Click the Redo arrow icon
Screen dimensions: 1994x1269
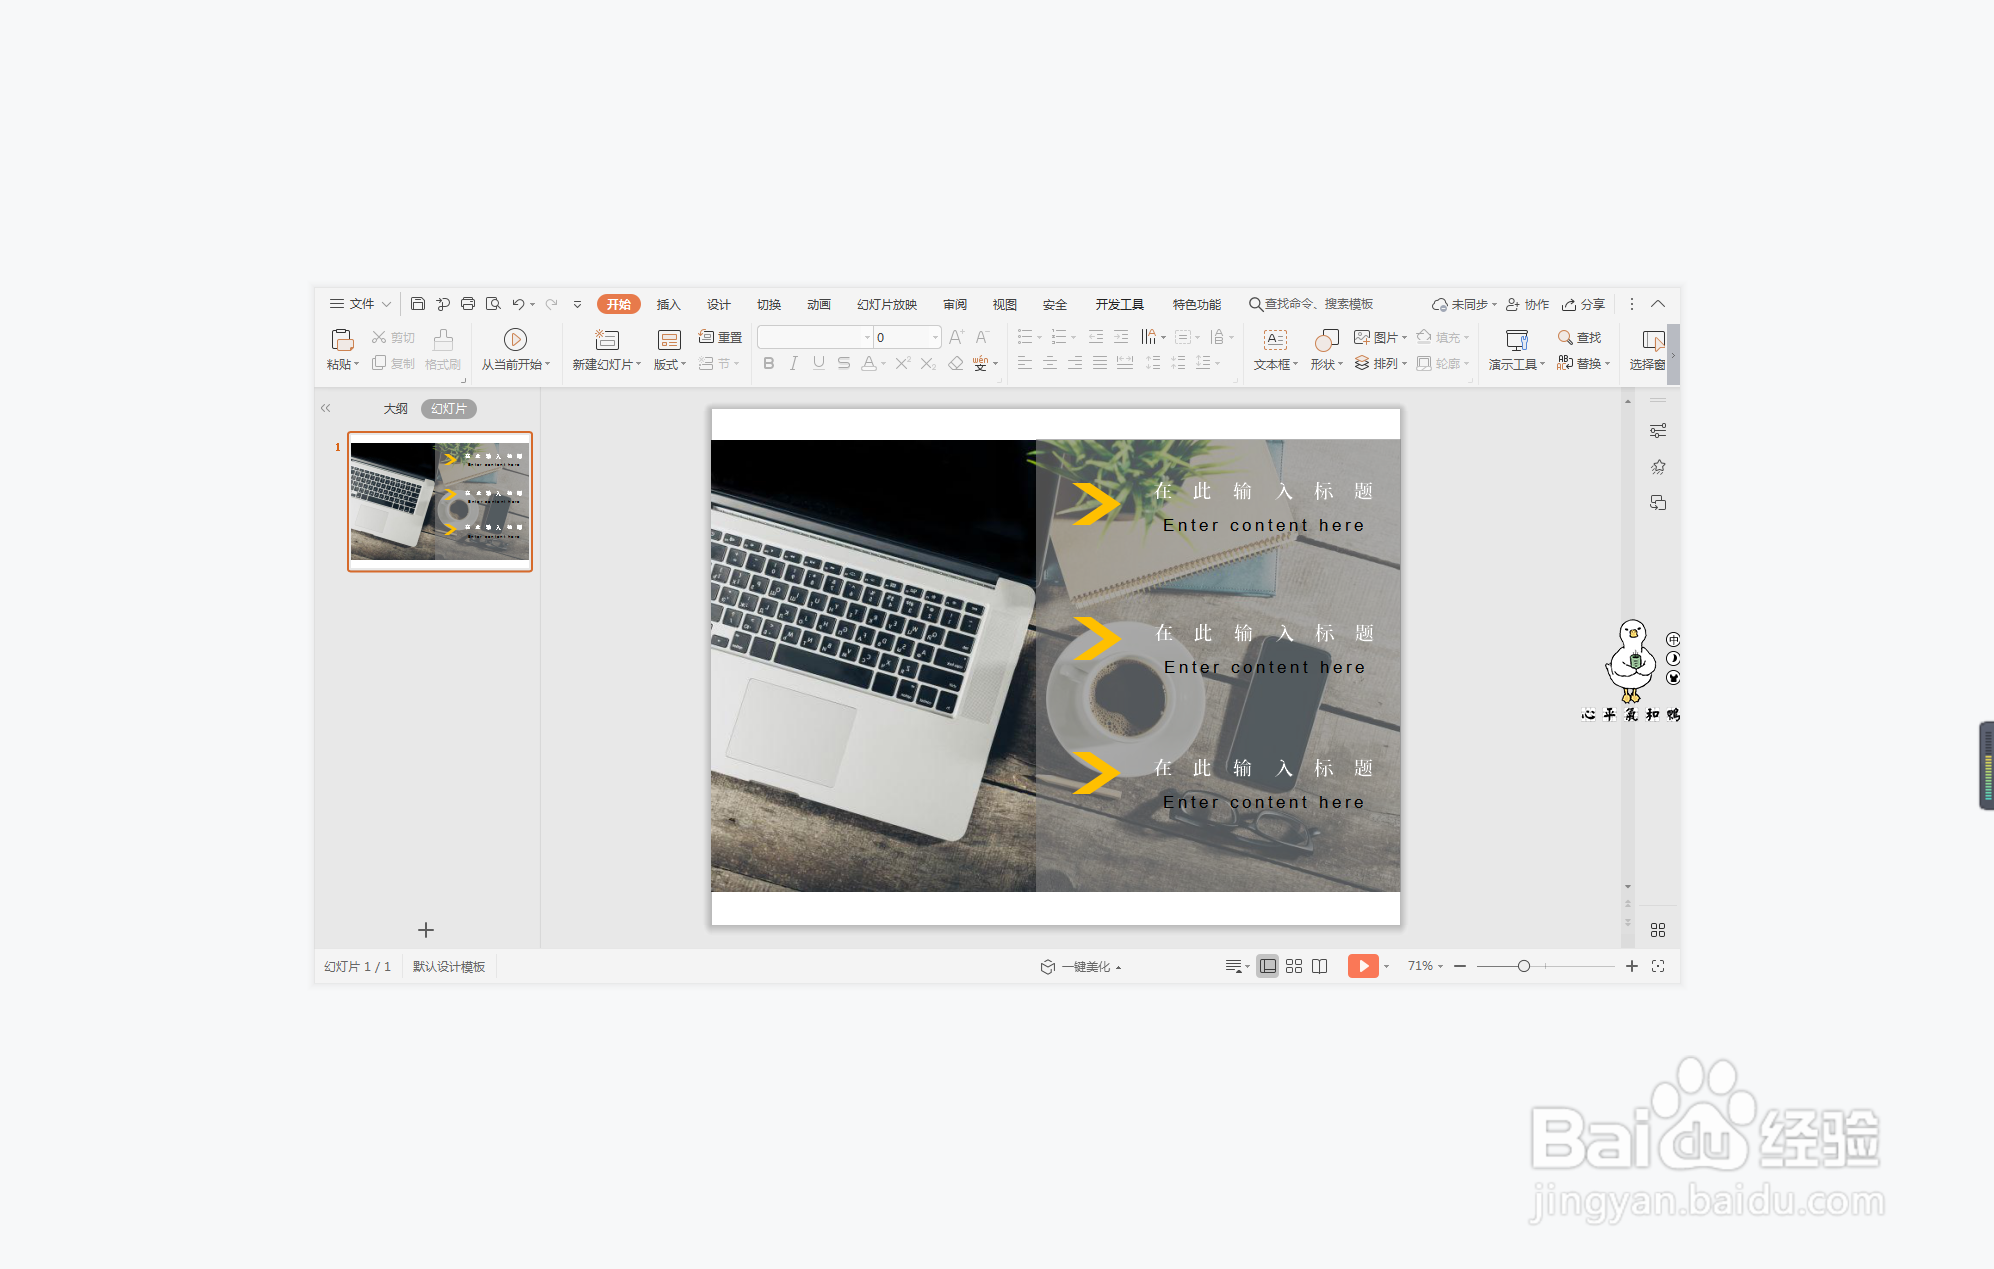tap(551, 304)
